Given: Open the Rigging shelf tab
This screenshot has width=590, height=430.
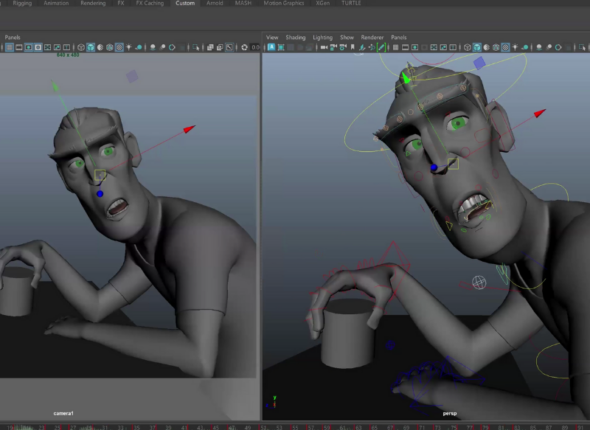Looking at the screenshot, I should (22, 3).
